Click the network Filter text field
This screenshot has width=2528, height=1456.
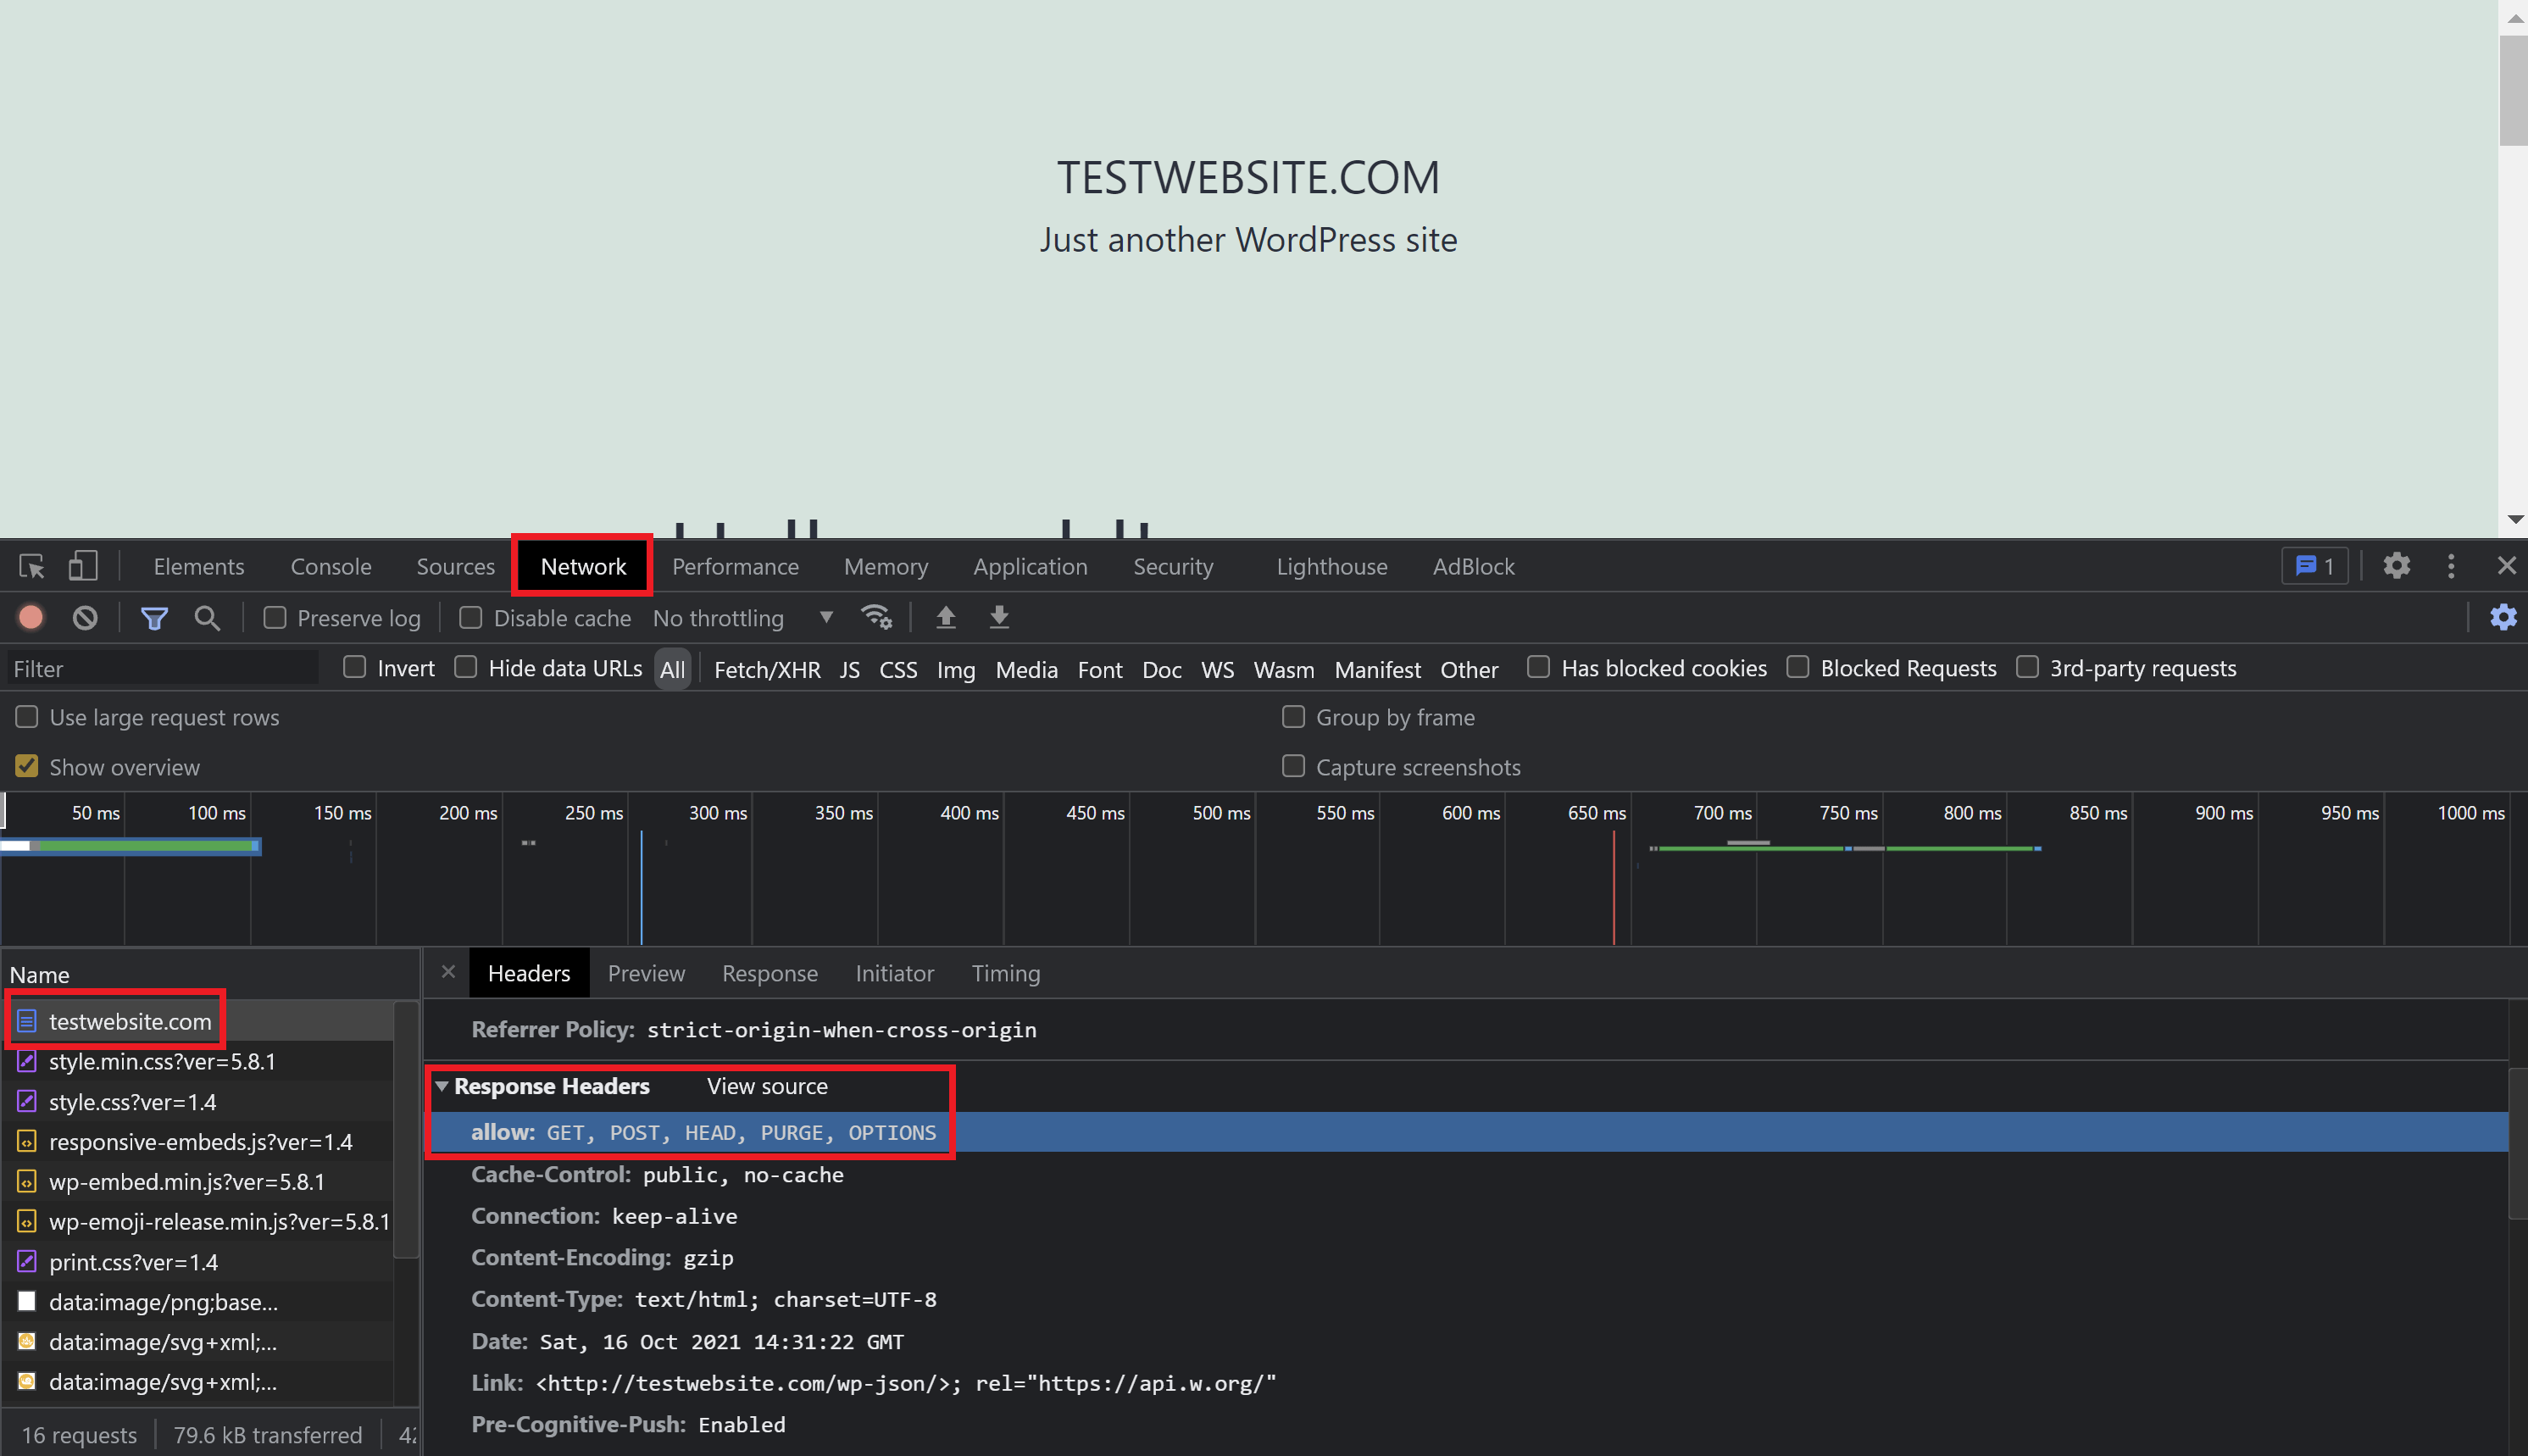click(x=162, y=668)
